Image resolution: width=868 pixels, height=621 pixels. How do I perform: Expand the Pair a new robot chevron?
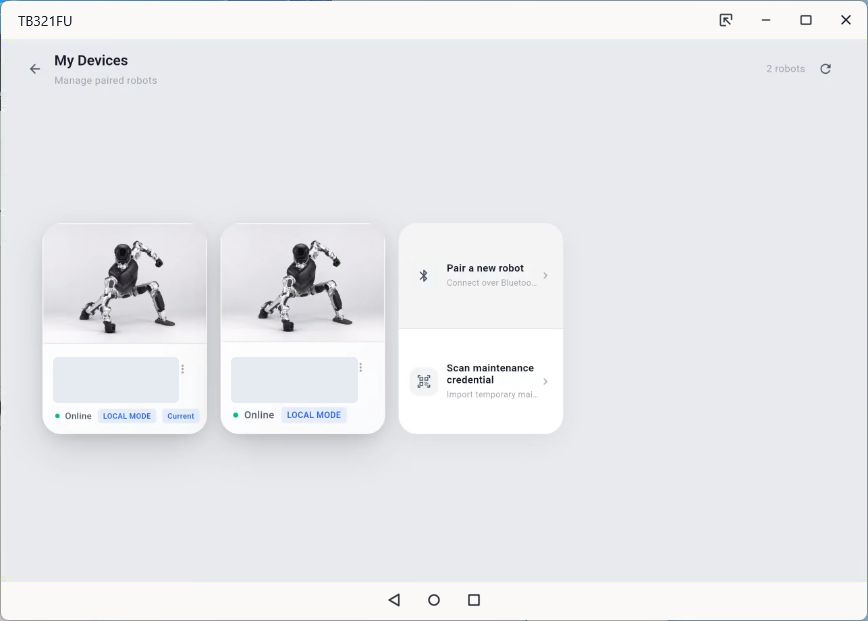point(545,276)
